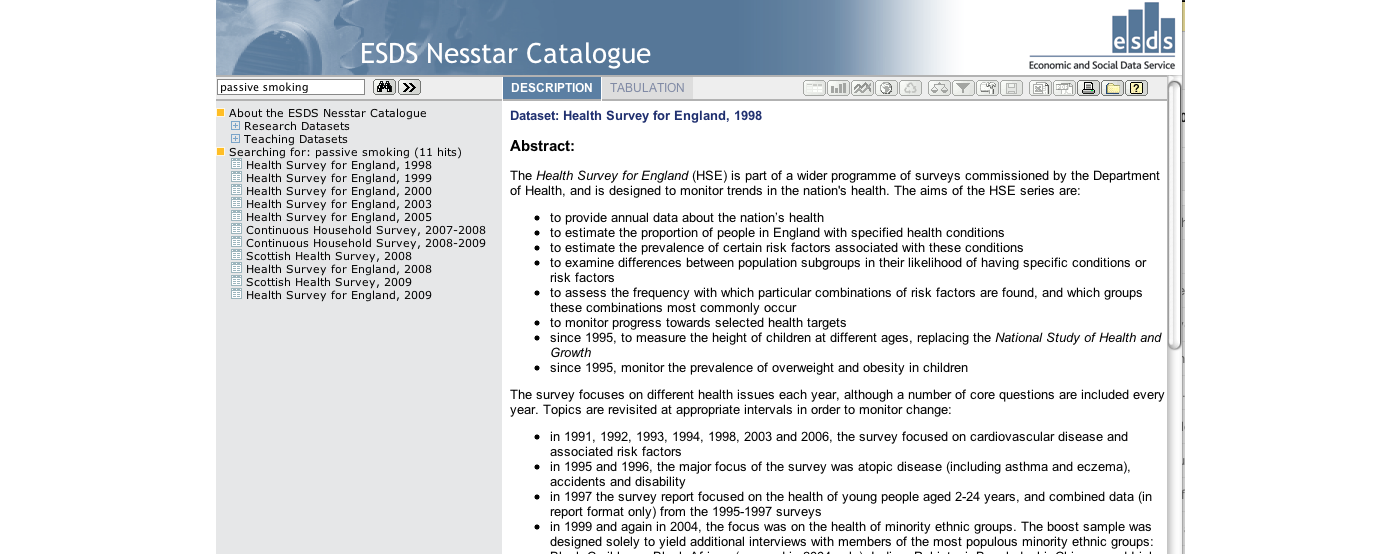Open the help question mark icon
The height and width of the screenshot is (554, 1400).
coord(1136,89)
